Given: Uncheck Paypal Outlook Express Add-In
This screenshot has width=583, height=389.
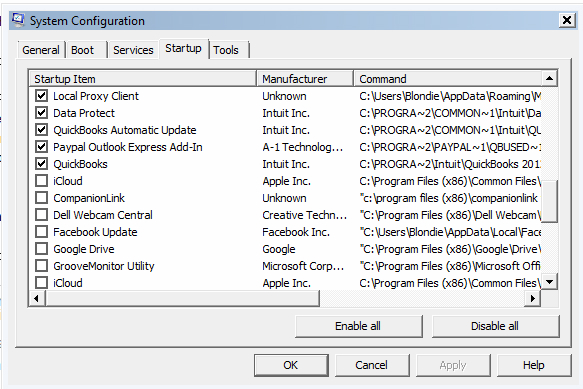Looking at the screenshot, I should click(41, 147).
